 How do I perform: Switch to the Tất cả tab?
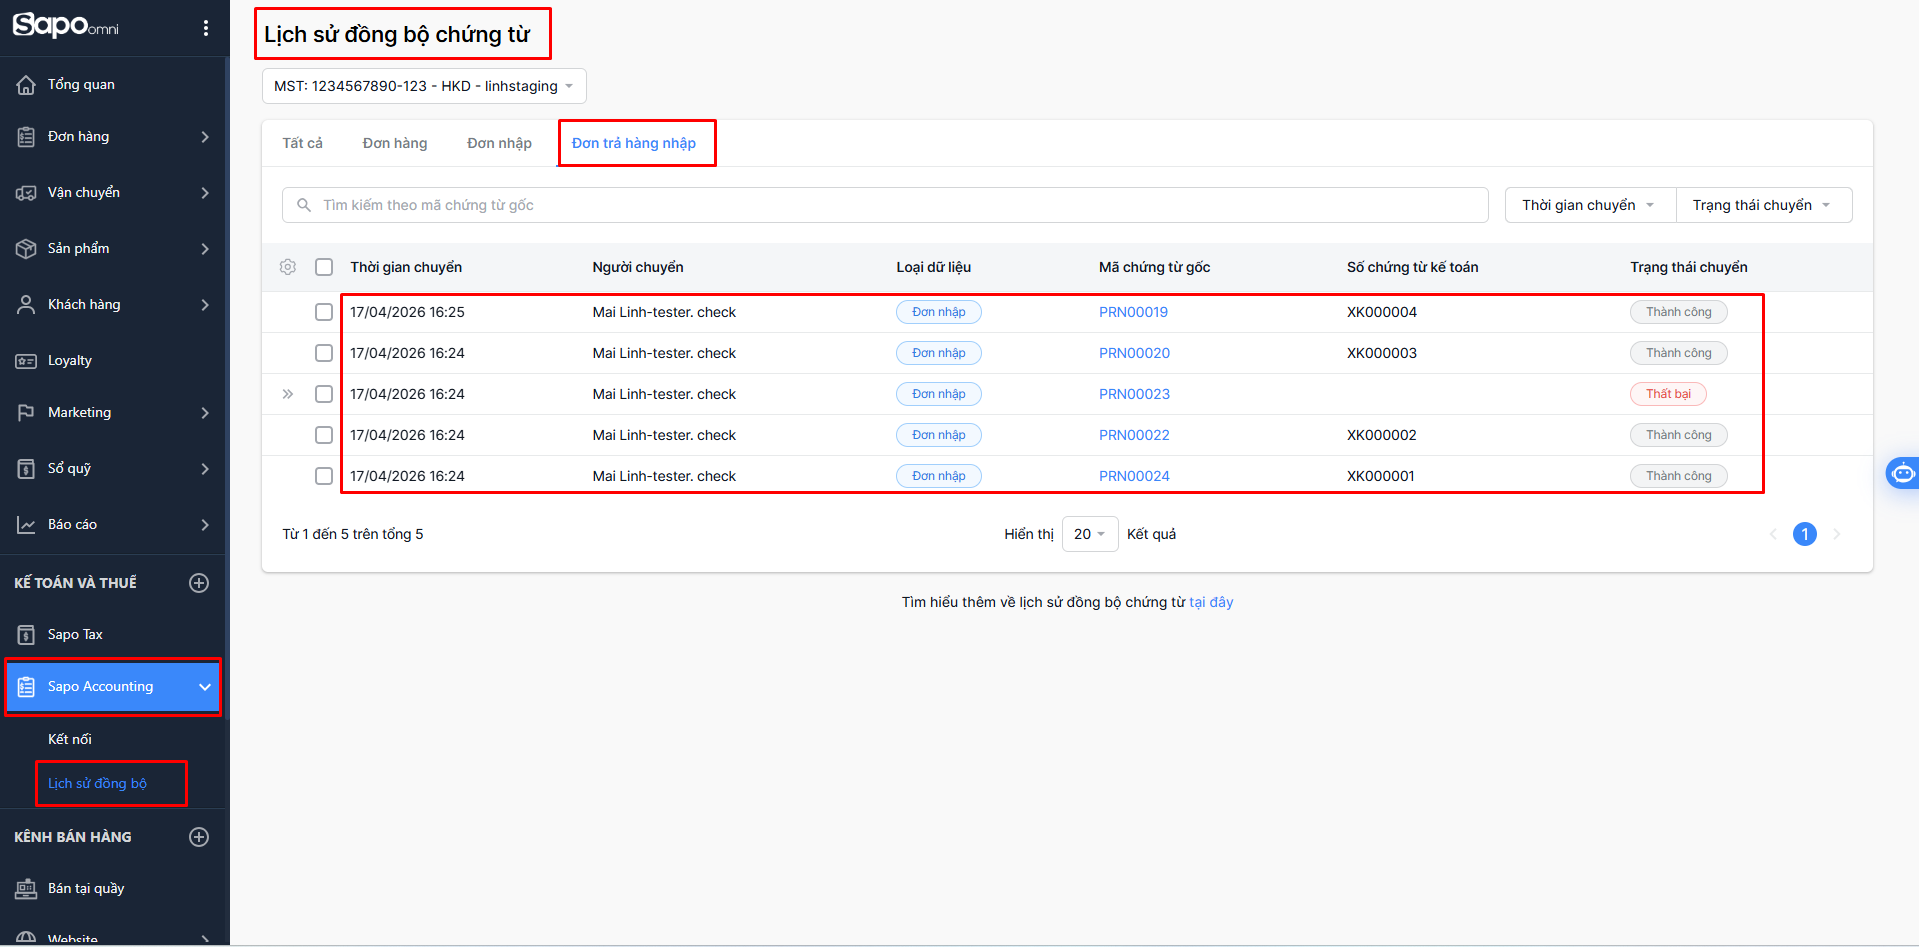click(x=302, y=143)
